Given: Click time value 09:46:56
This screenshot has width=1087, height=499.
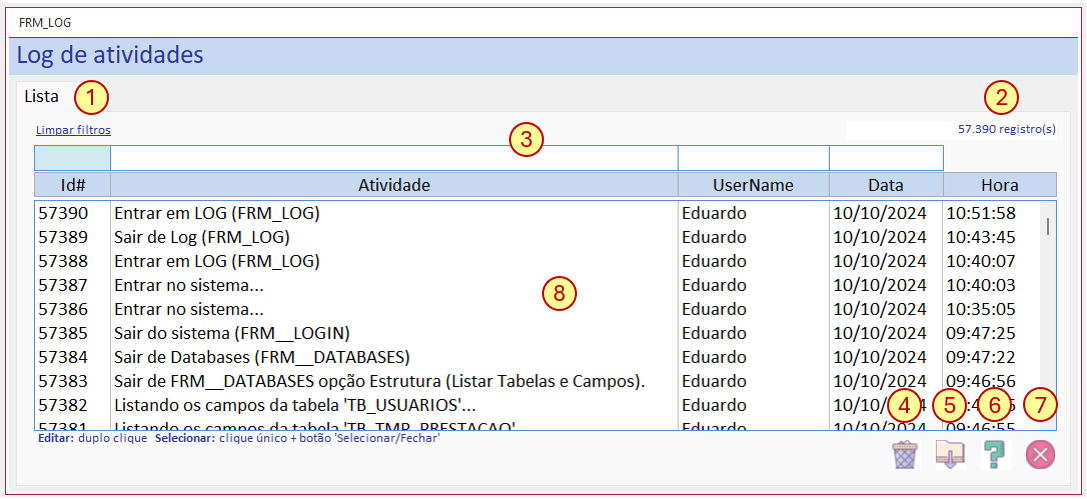Looking at the screenshot, I should (980, 381).
